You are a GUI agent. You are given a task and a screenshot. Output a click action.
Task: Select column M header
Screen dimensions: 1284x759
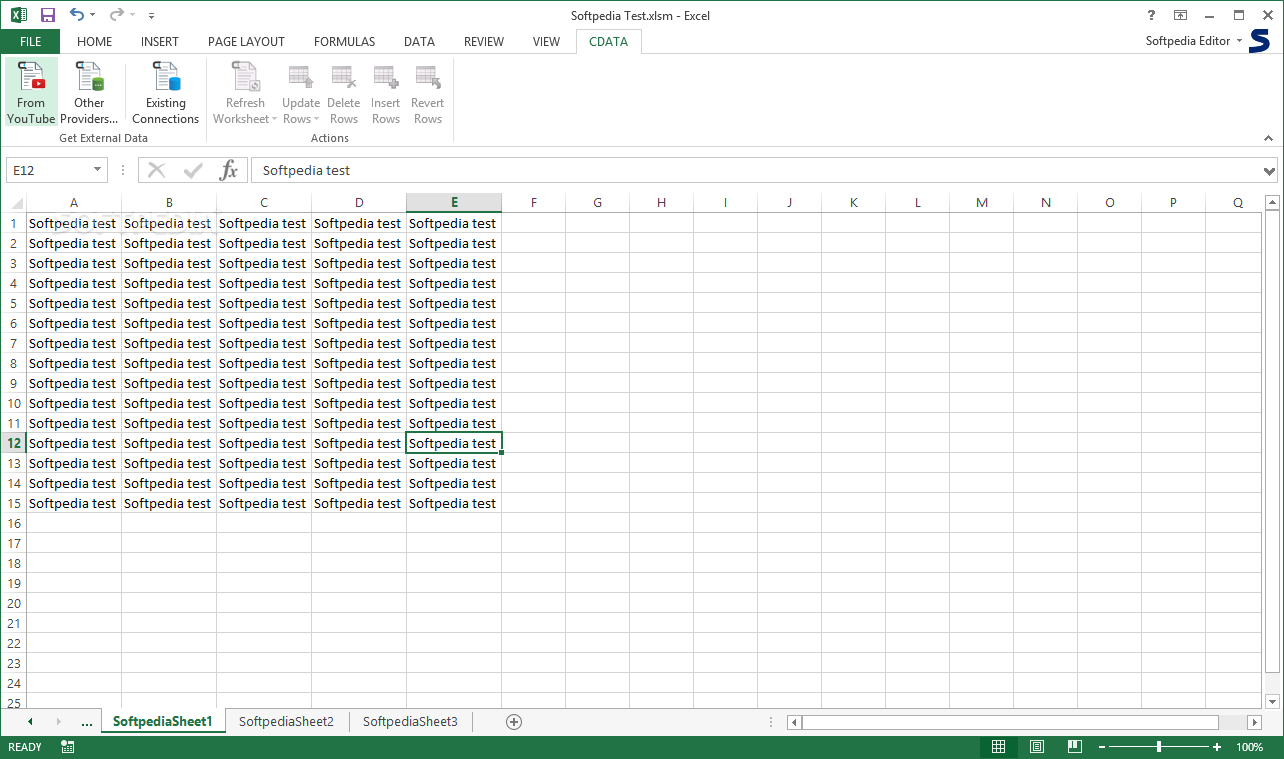point(981,203)
